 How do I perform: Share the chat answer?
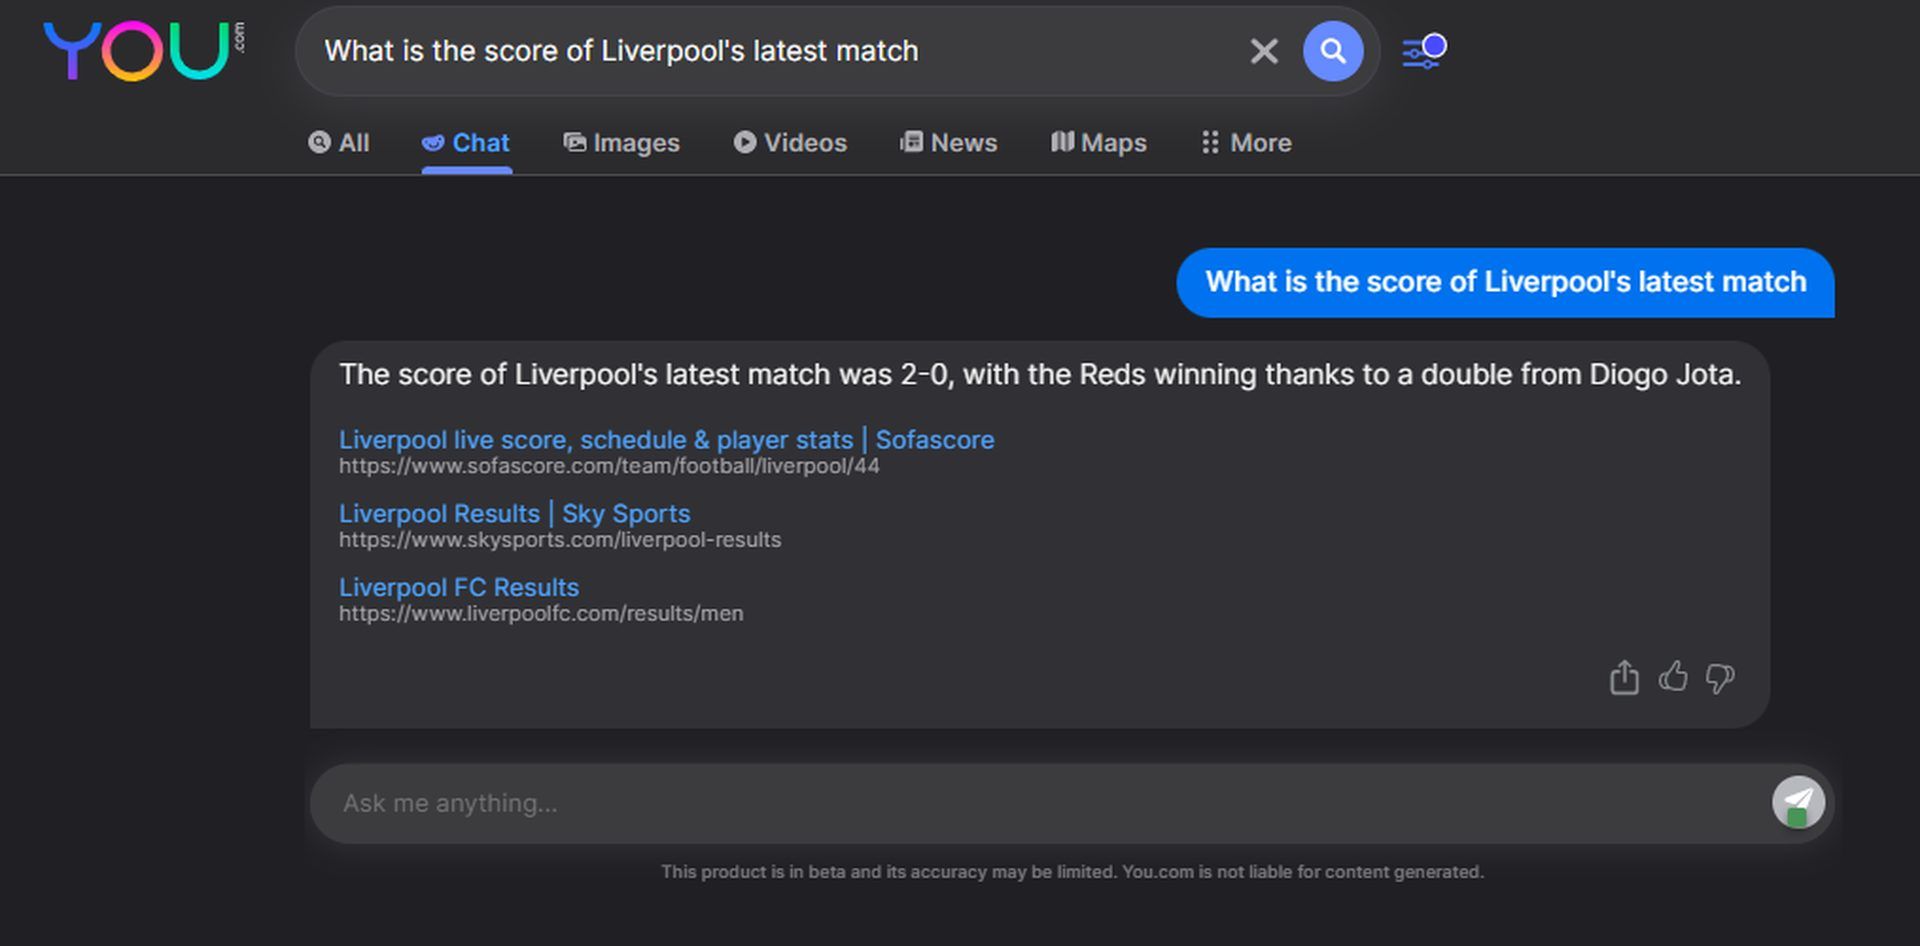(x=1624, y=678)
